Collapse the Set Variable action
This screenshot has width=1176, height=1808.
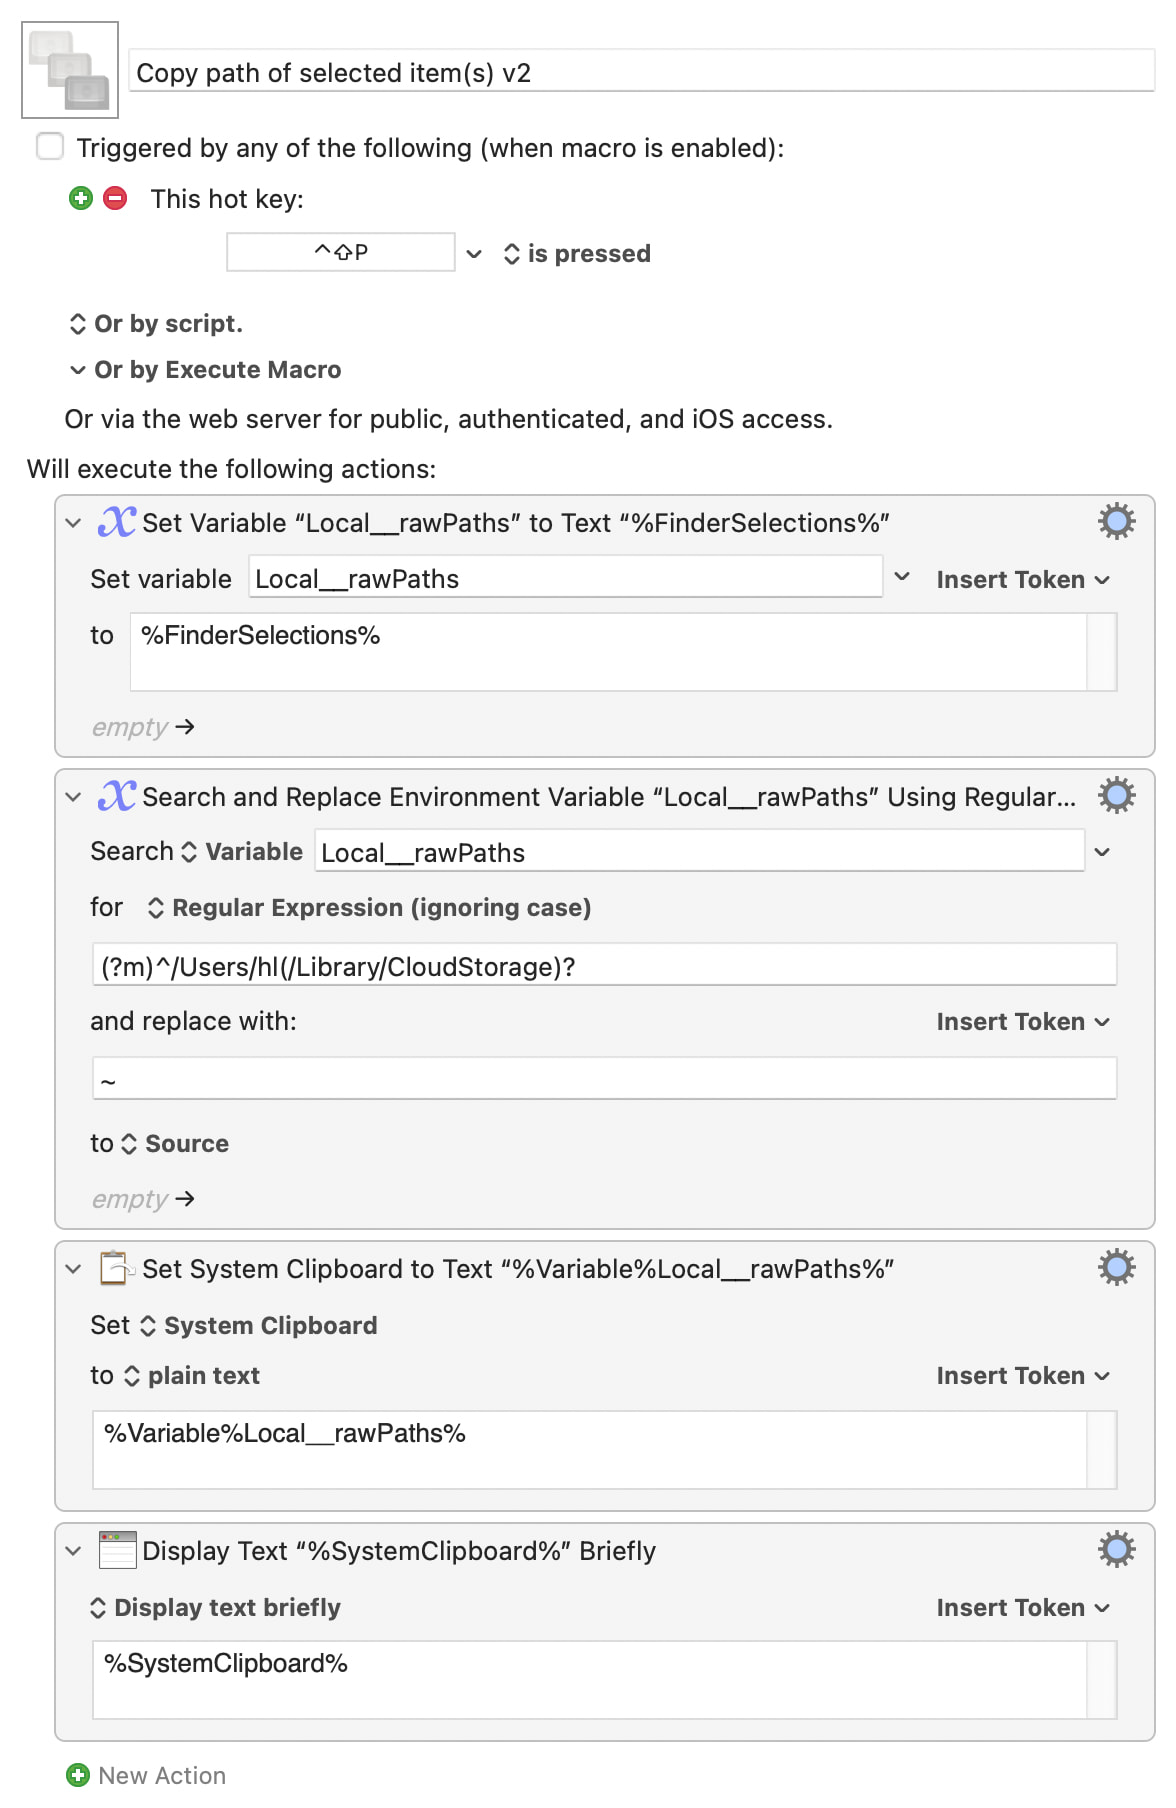click(x=73, y=523)
